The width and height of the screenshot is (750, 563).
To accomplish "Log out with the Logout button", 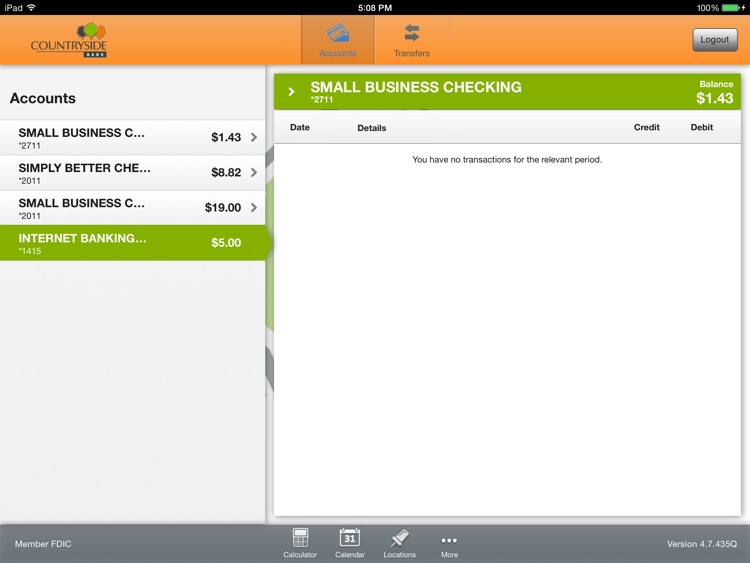I will point(715,40).
